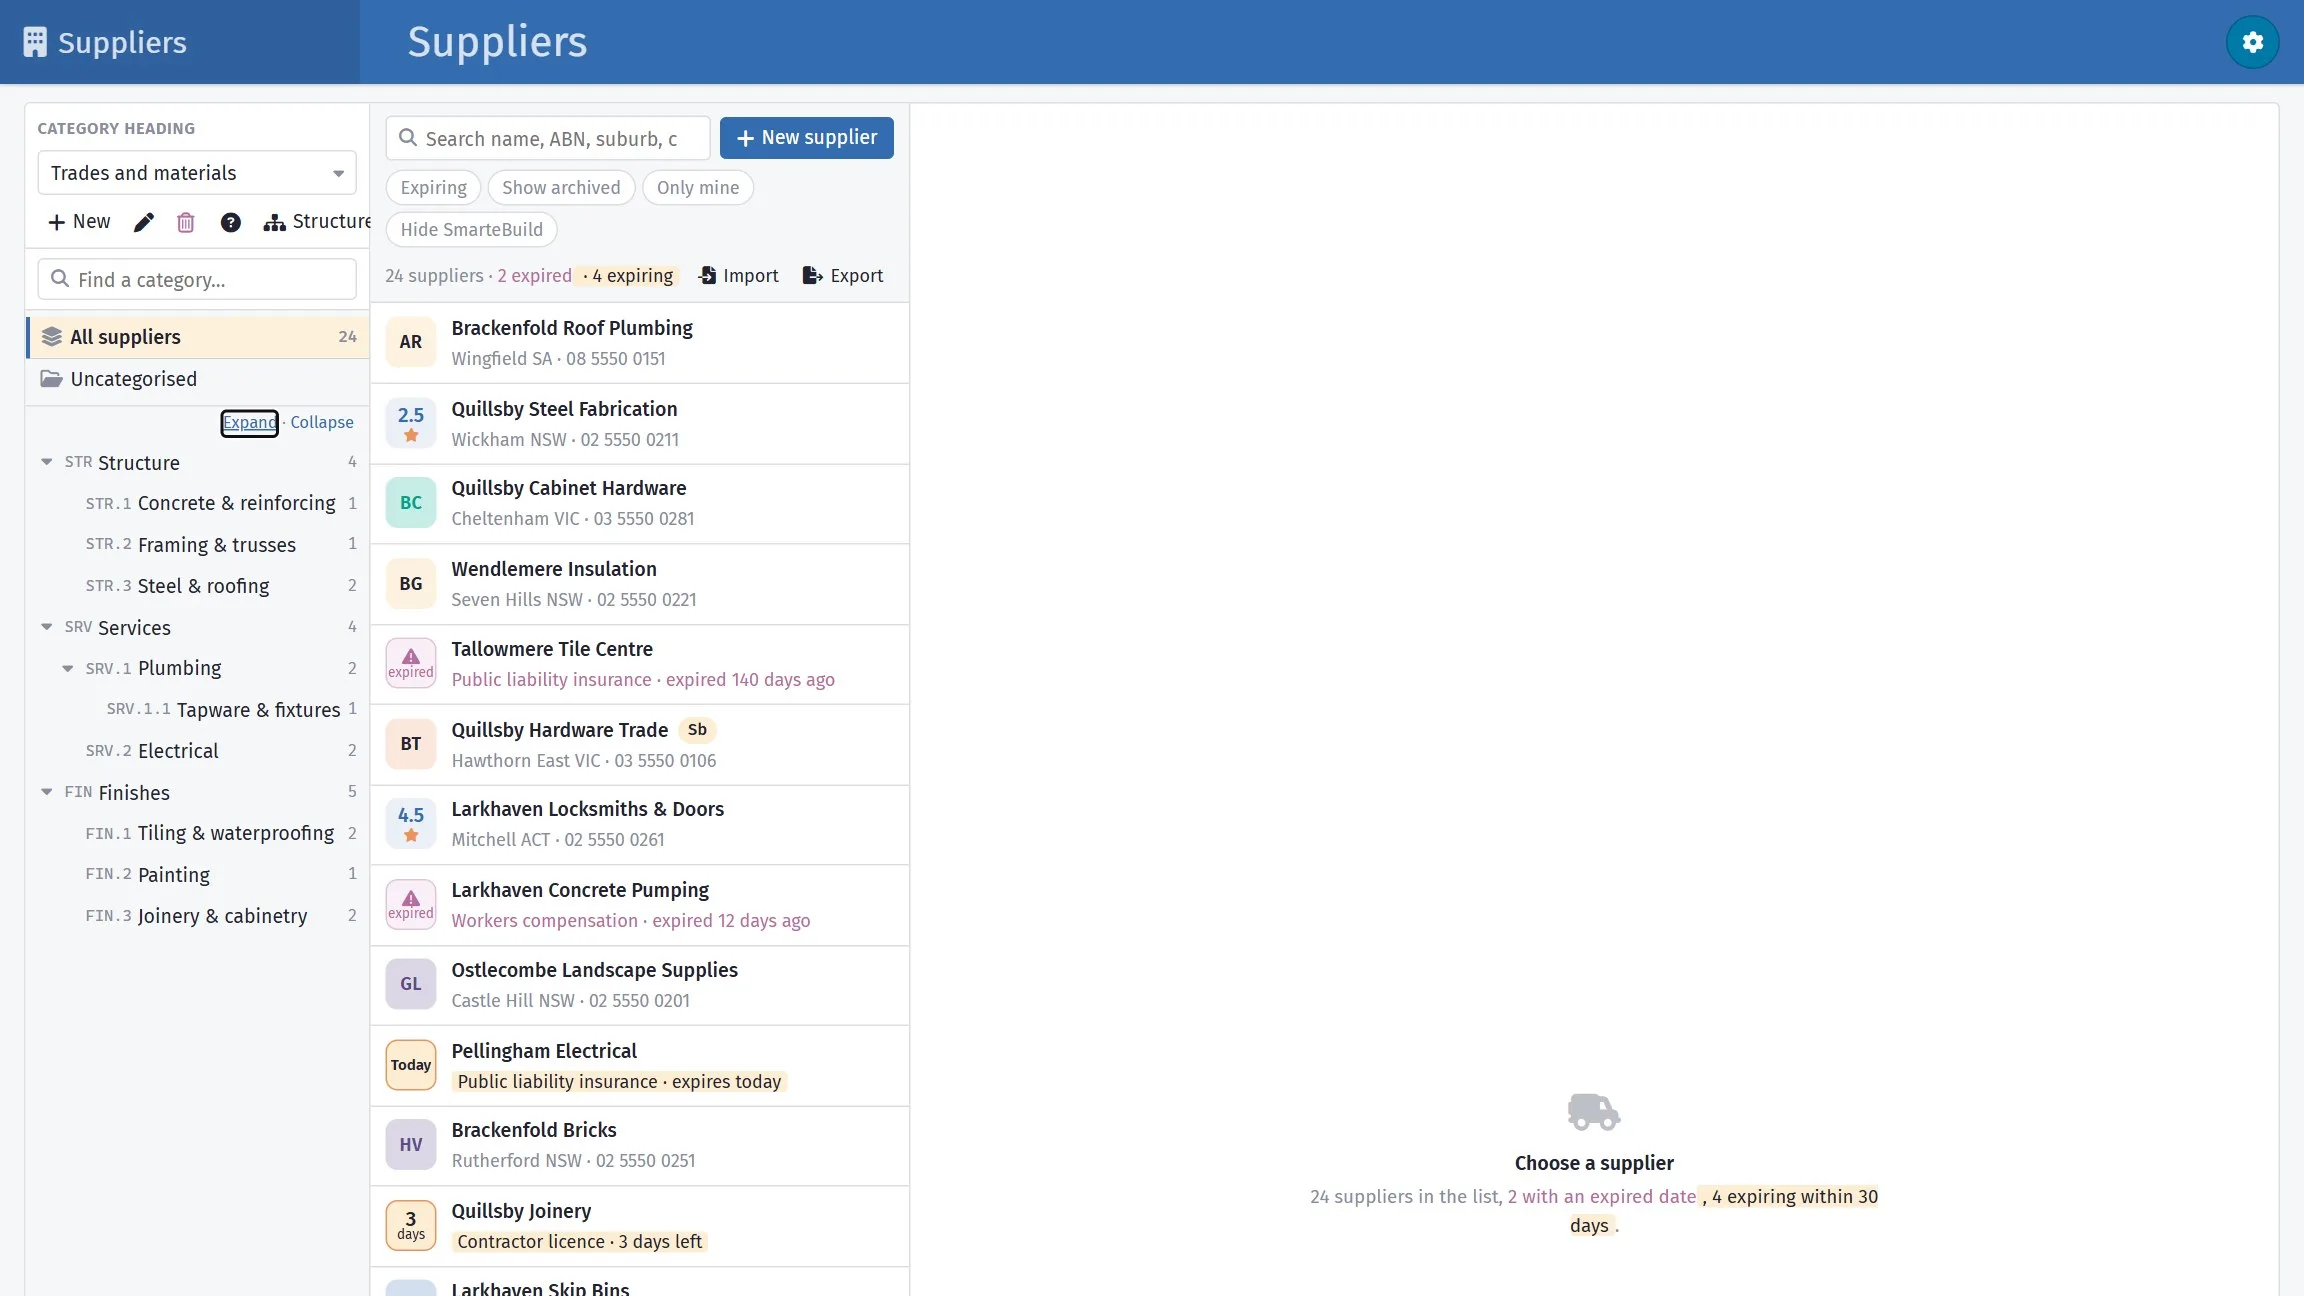Open Ostlecombe Landscape Supplies entry
This screenshot has width=2304, height=1296.
pos(640,986)
